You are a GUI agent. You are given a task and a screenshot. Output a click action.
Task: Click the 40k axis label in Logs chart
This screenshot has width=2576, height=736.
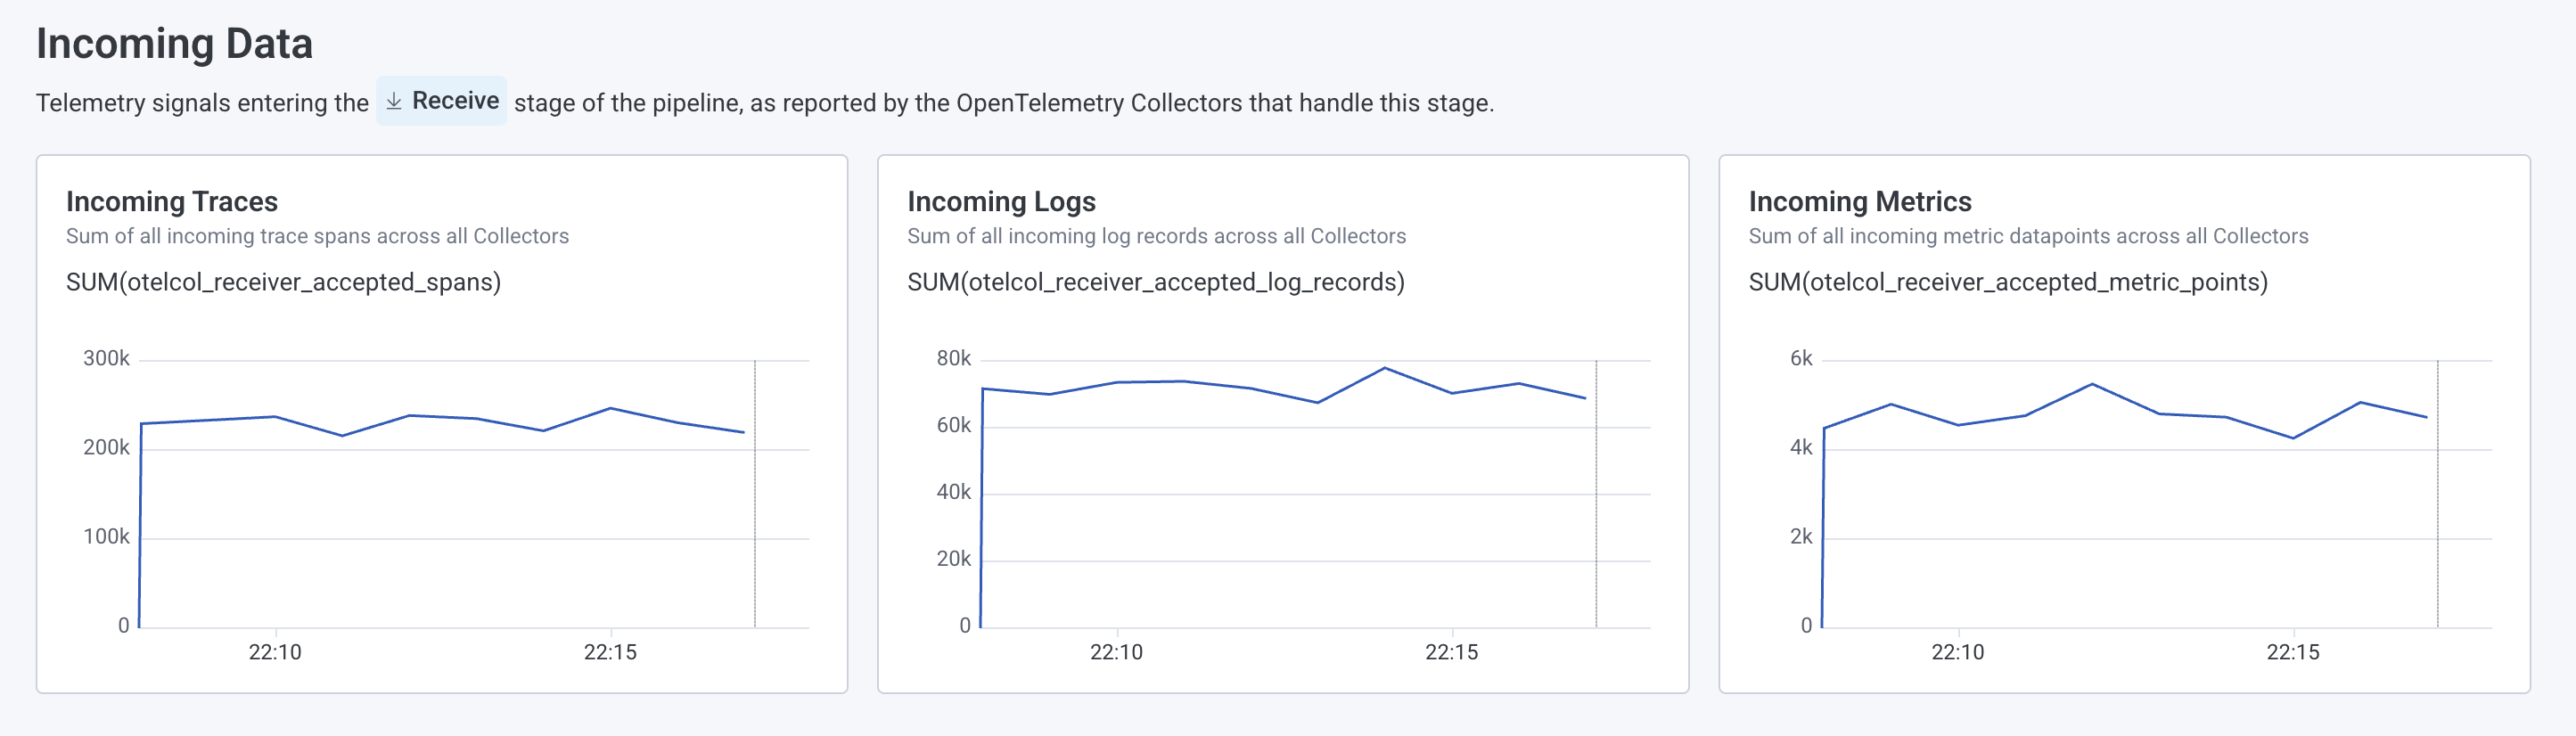tap(953, 492)
